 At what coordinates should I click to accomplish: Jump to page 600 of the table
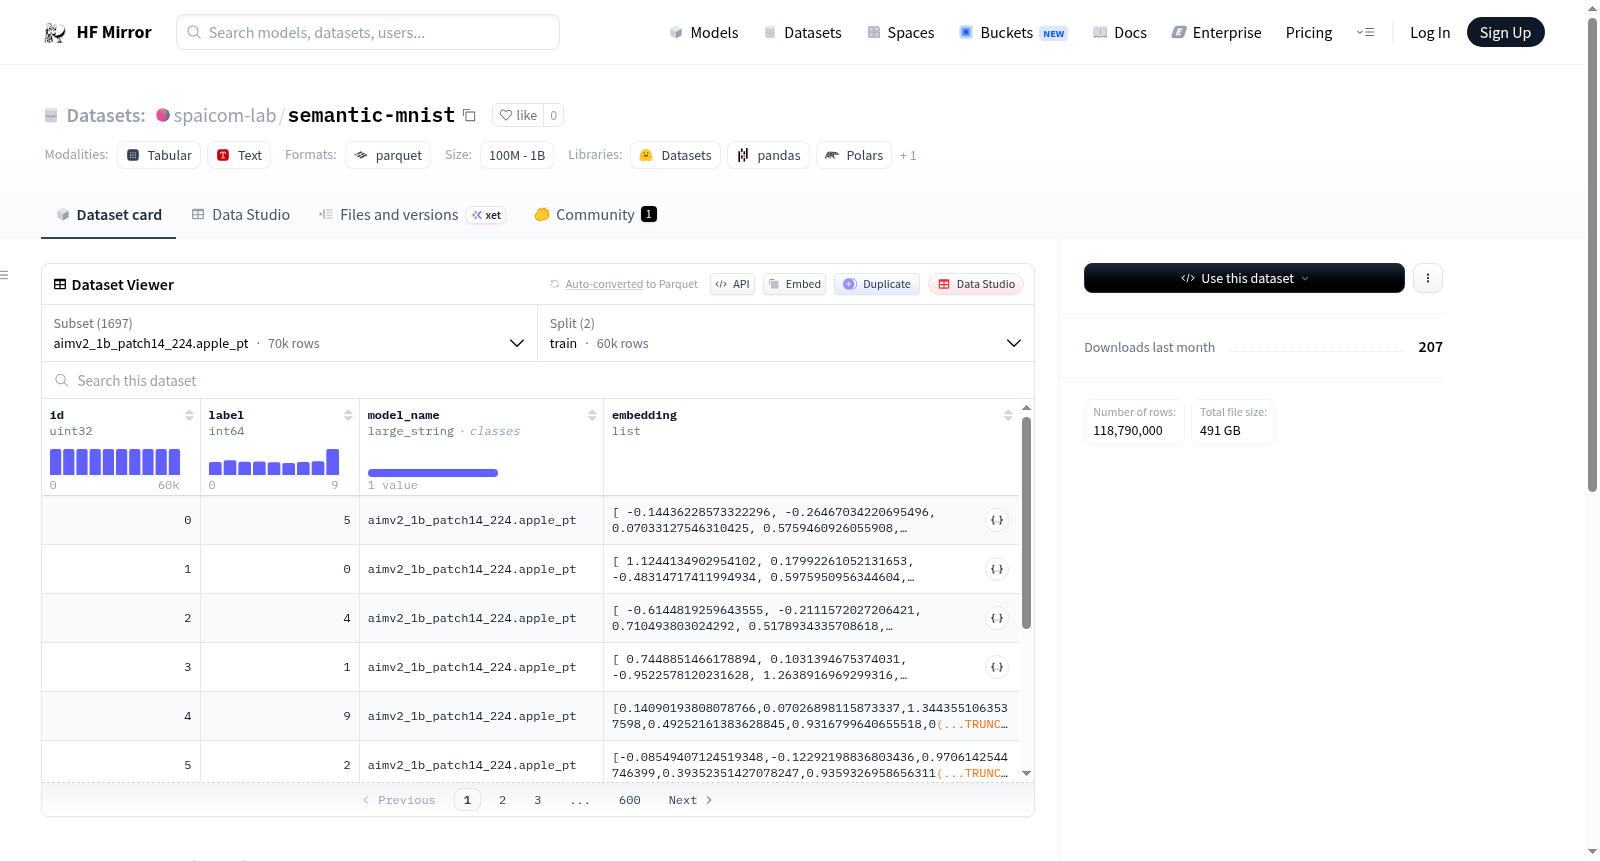click(x=629, y=800)
